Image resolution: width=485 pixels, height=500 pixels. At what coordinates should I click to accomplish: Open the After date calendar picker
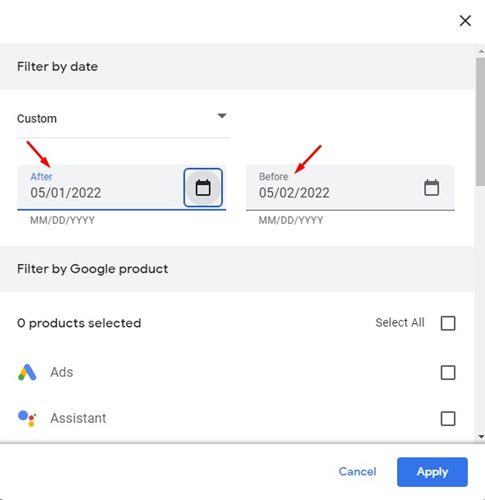point(203,188)
